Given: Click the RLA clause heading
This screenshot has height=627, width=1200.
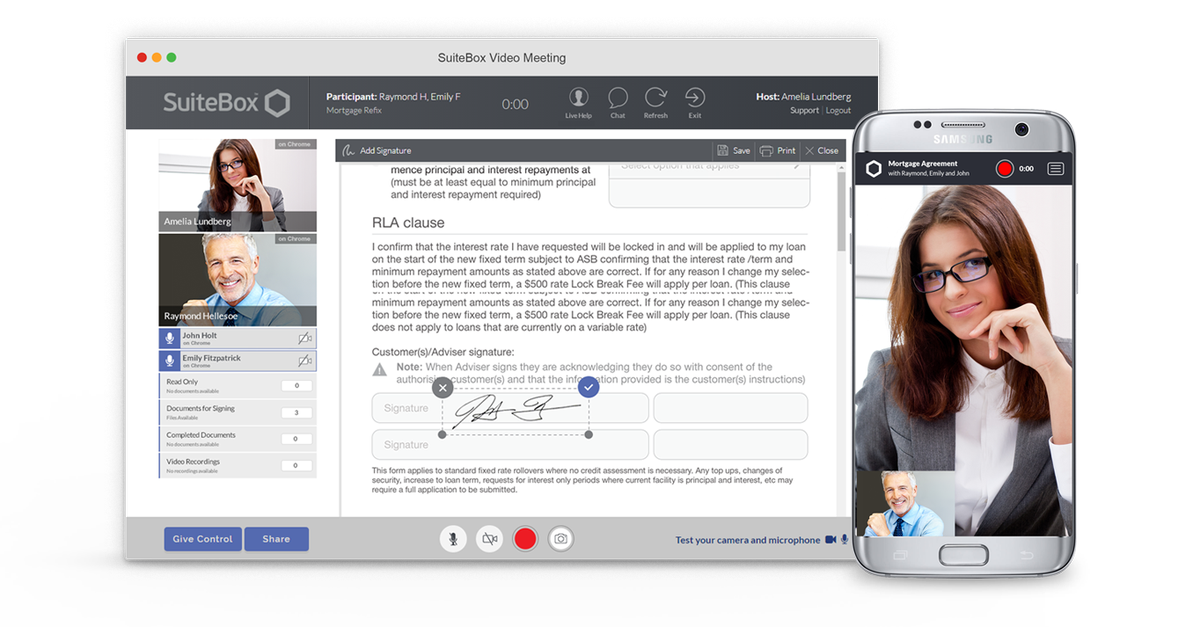Looking at the screenshot, I should [408, 223].
